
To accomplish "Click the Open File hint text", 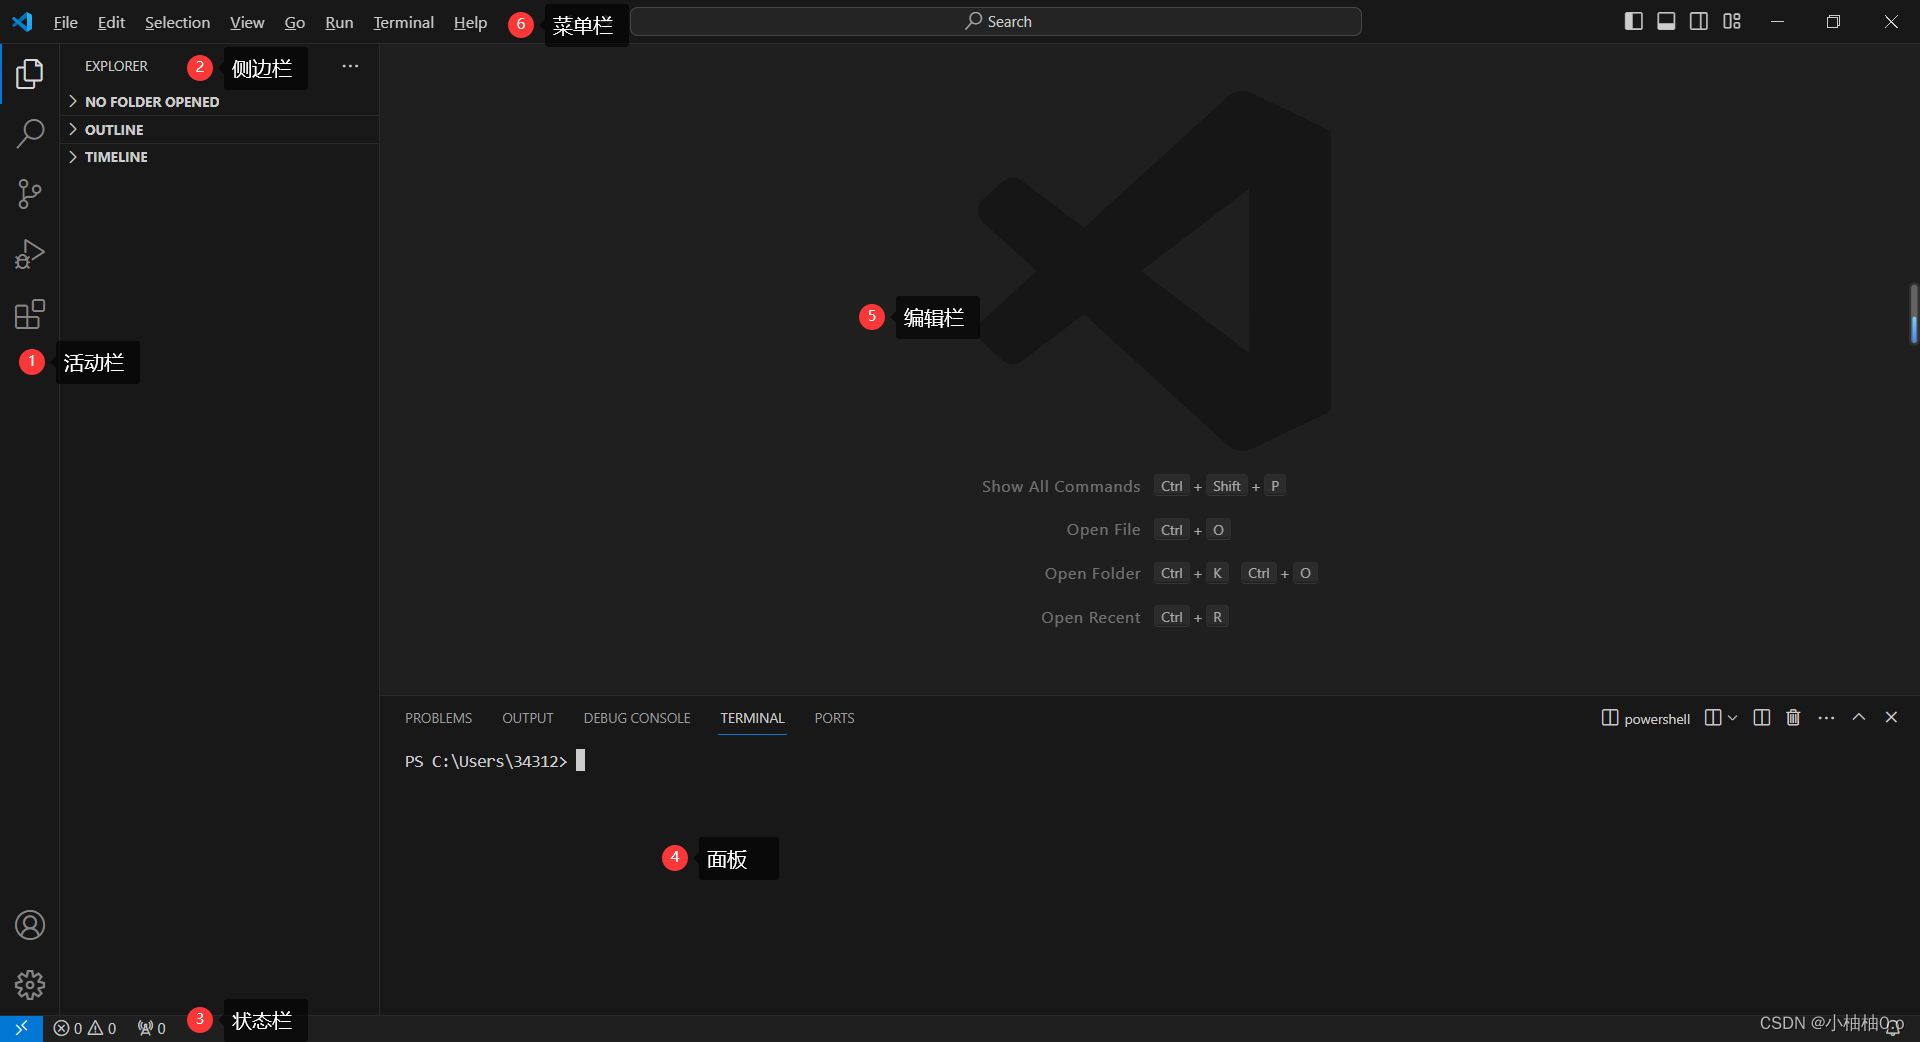I will point(1103,530).
